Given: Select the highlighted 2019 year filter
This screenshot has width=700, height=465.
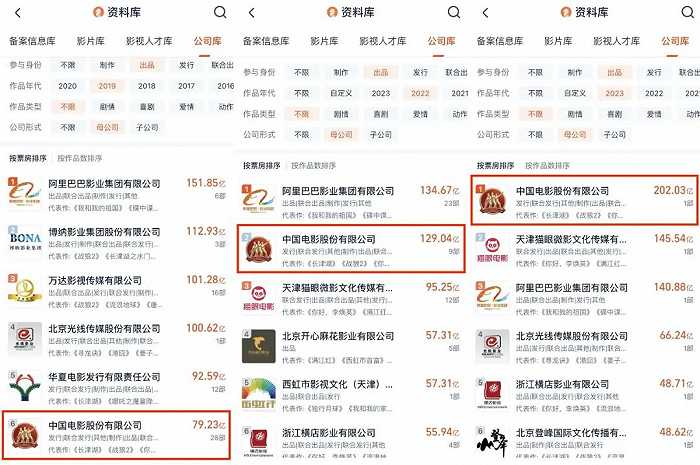Looking at the screenshot, I should pos(107,86).
